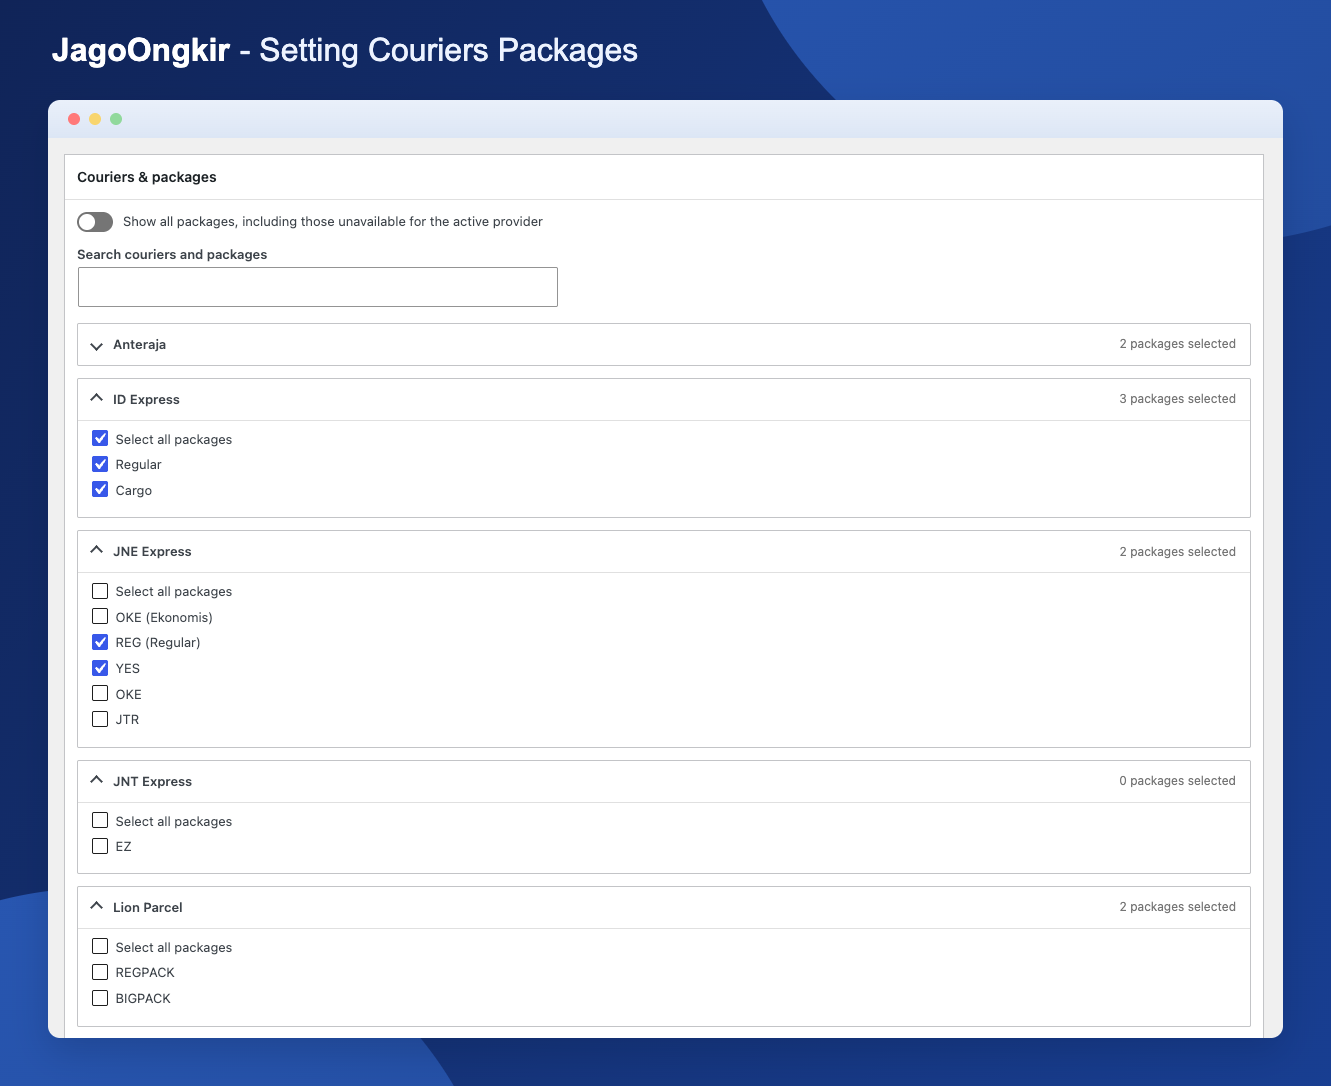Uncheck the YES package checkbox
This screenshot has height=1086, width=1331.
(100, 668)
